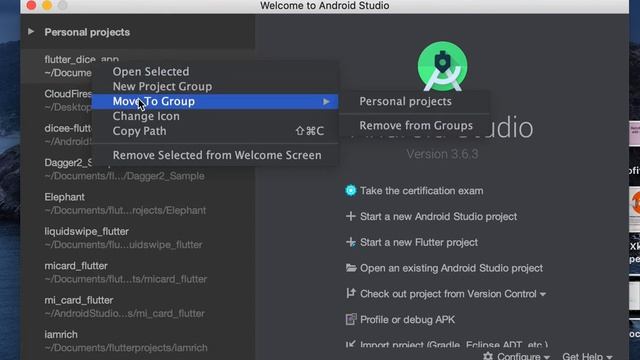Click plus icon for new Flutter project
640x360 pixels.
tap(351, 242)
